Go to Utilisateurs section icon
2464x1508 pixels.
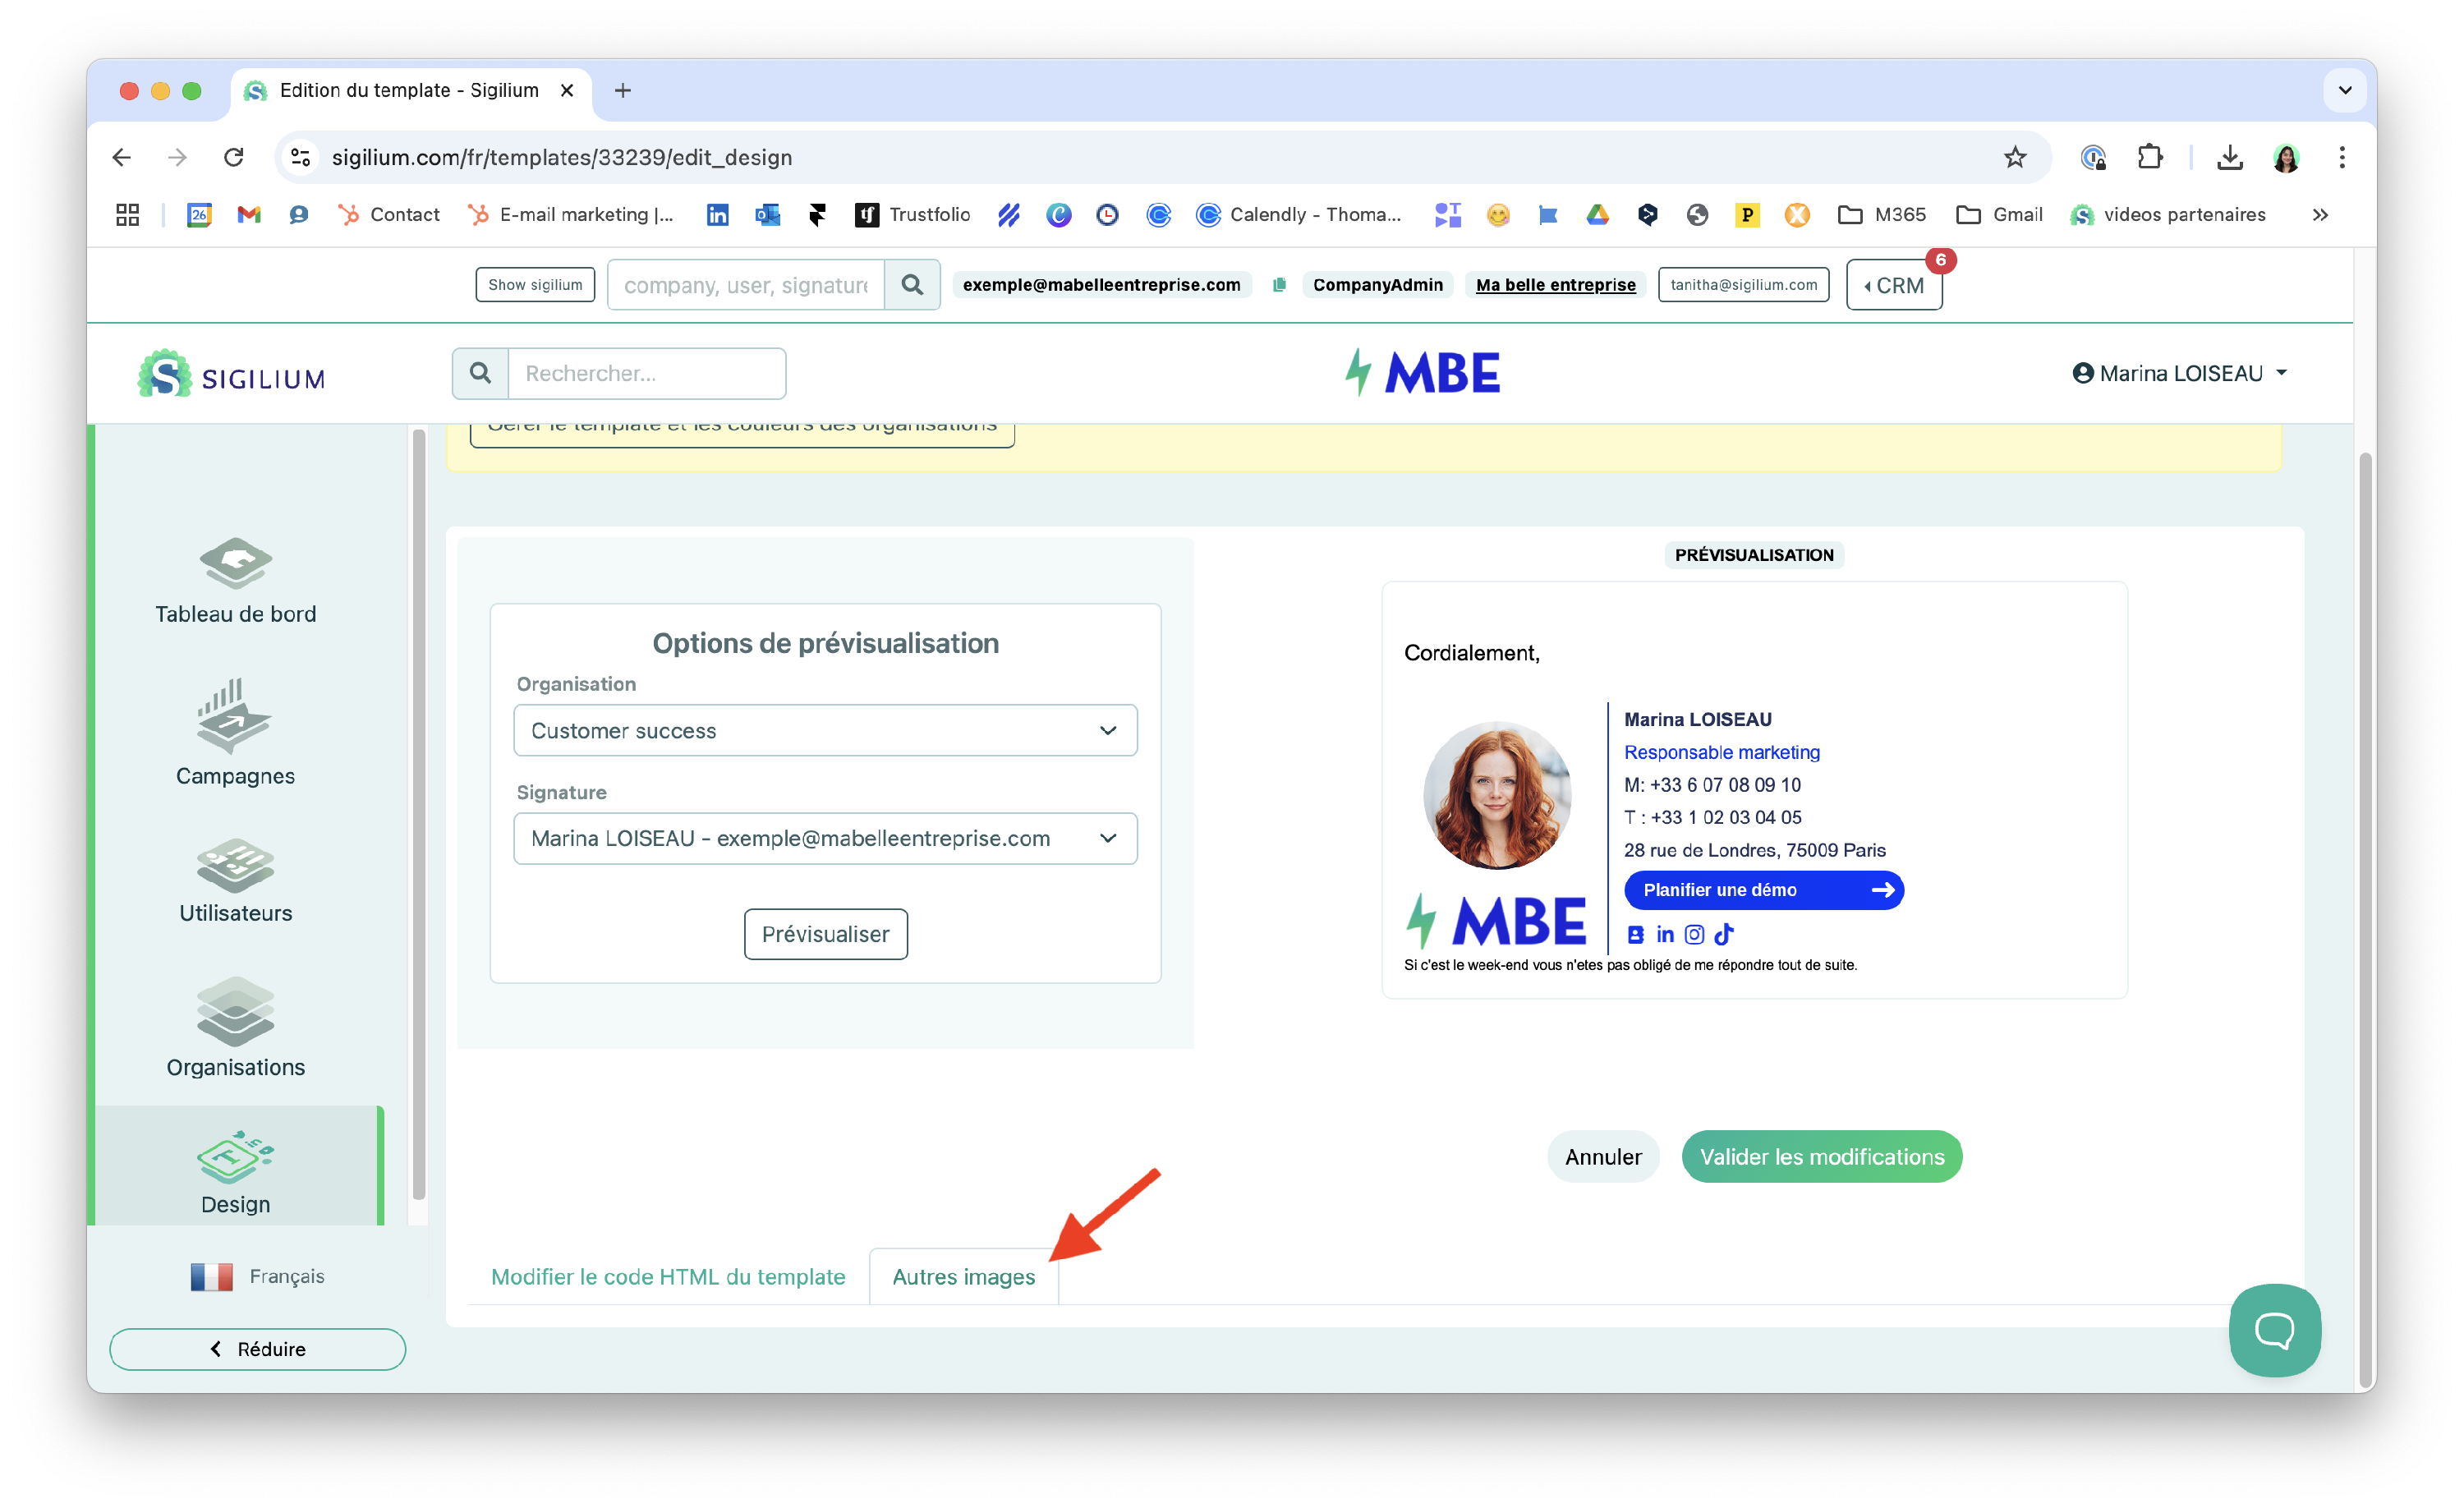[235, 865]
